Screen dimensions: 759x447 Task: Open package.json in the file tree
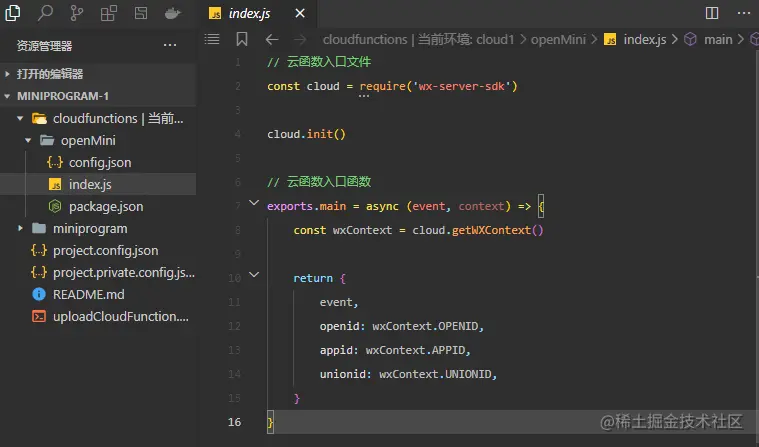coord(98,206)
